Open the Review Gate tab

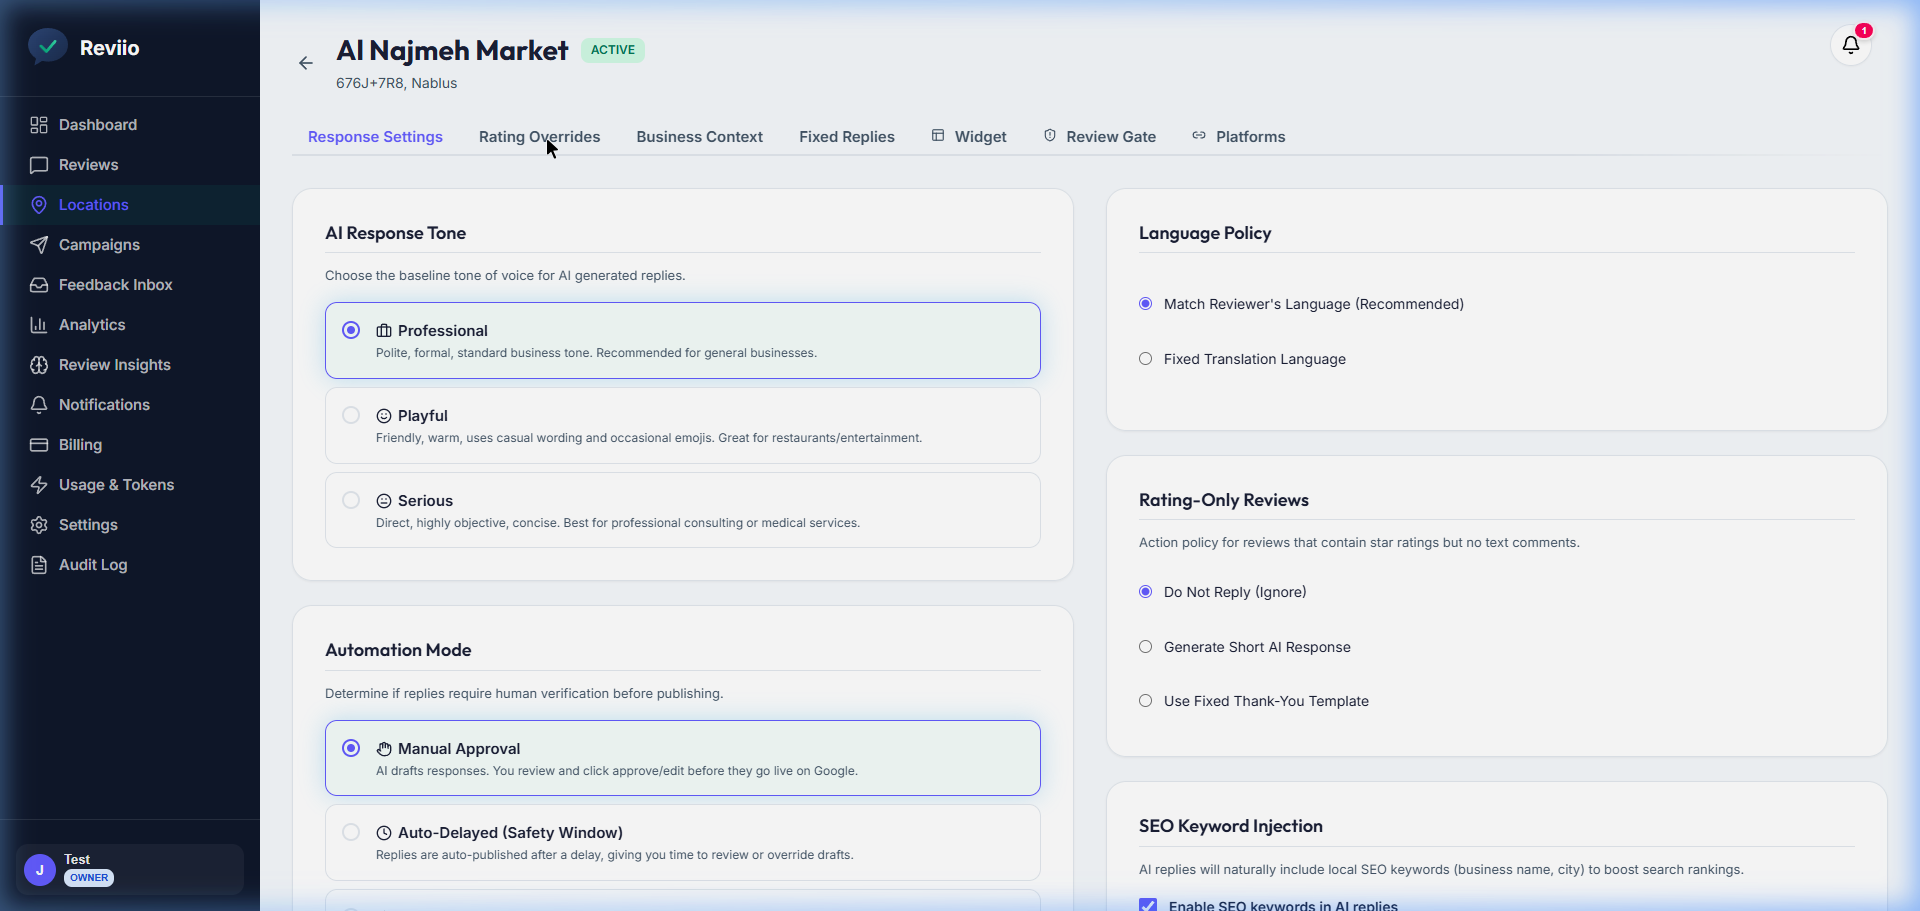pos(1100,137)
